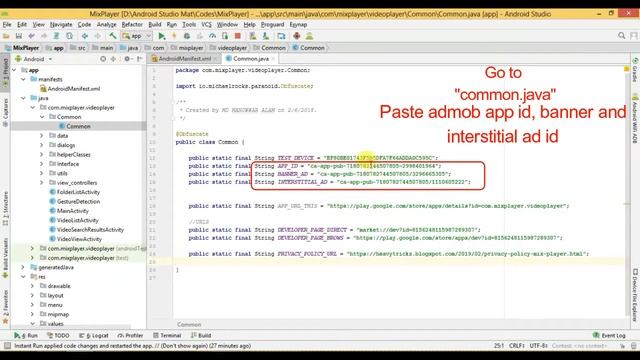Collapse the app module node
Screen dimensions: 640x360
(x=14, y=70)
